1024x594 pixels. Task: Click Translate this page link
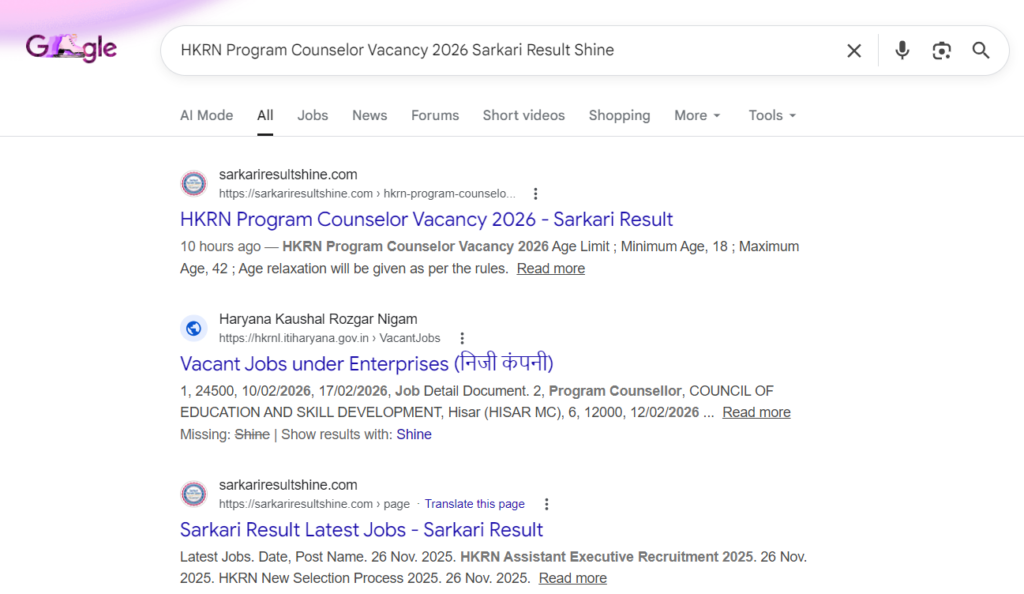click(x=474, y=504)
